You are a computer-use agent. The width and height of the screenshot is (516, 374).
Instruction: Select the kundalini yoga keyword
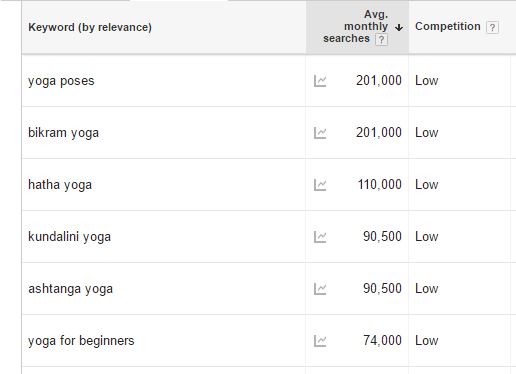(x=69, y=237)
